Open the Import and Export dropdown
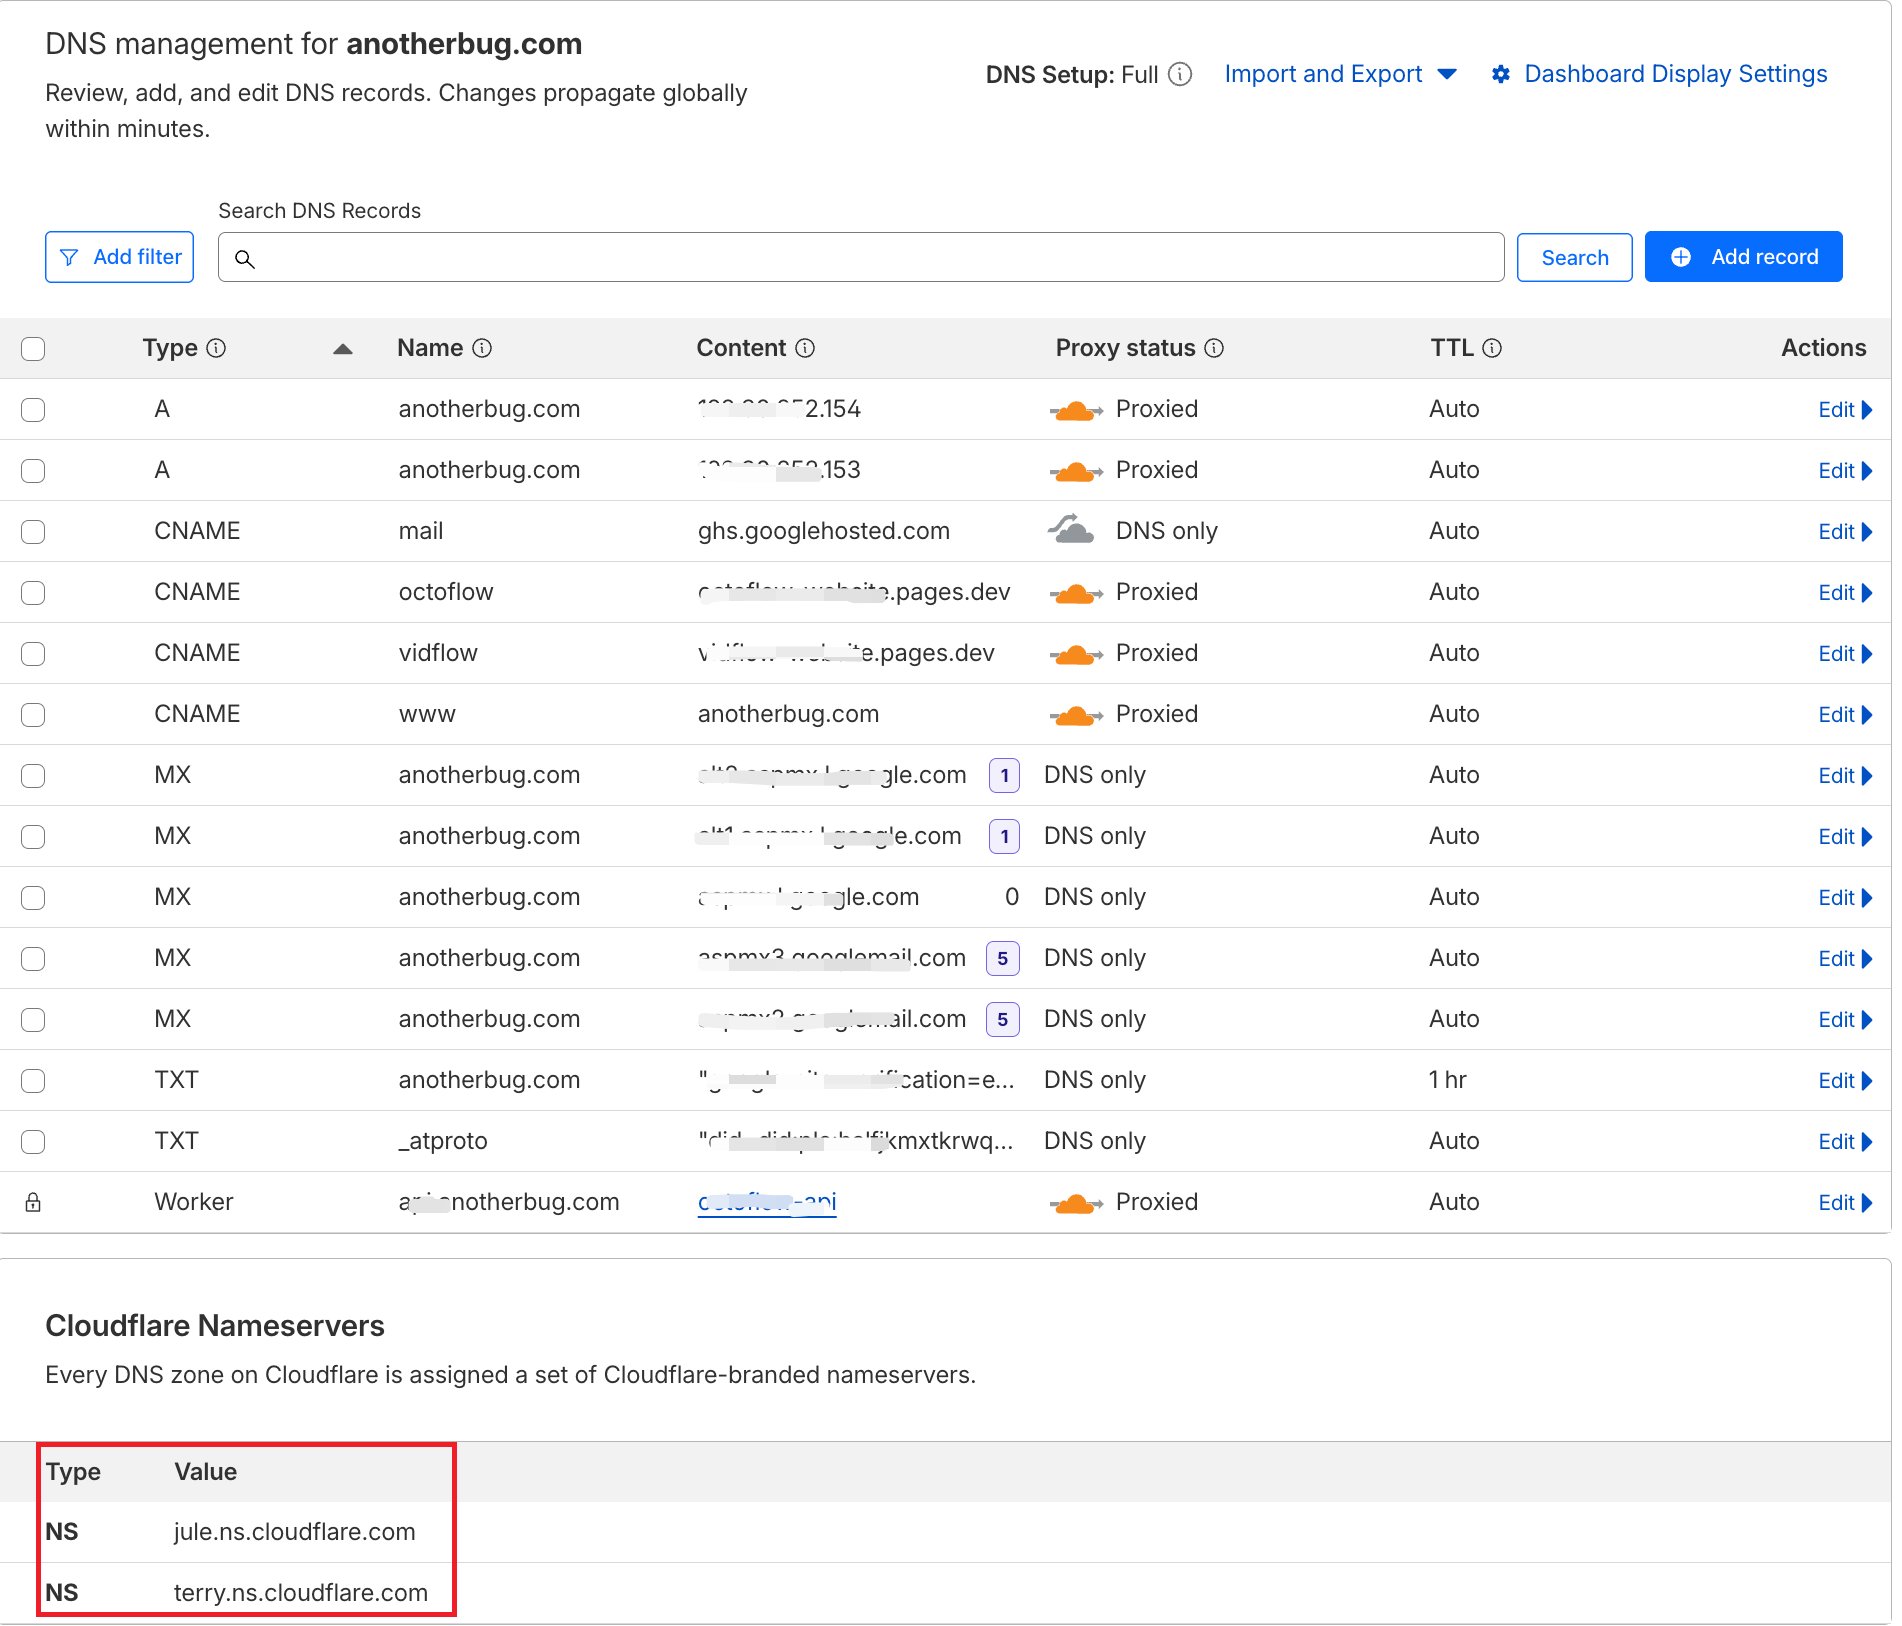The height and width of the screenshot is (1626, 1902). (1340, 74)
